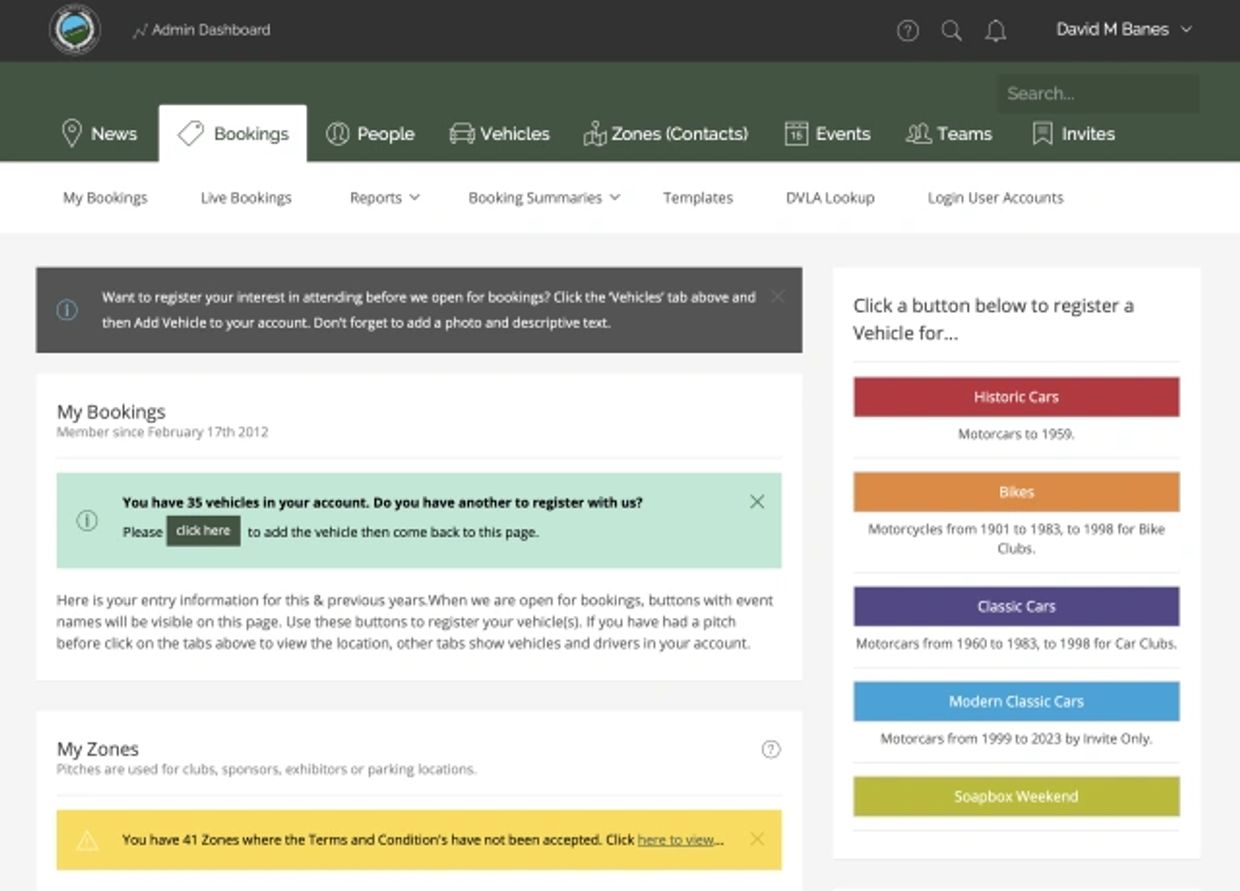1240x891 pixels.
Task: Open notifications bell icon
Action: tap(995, 31)
